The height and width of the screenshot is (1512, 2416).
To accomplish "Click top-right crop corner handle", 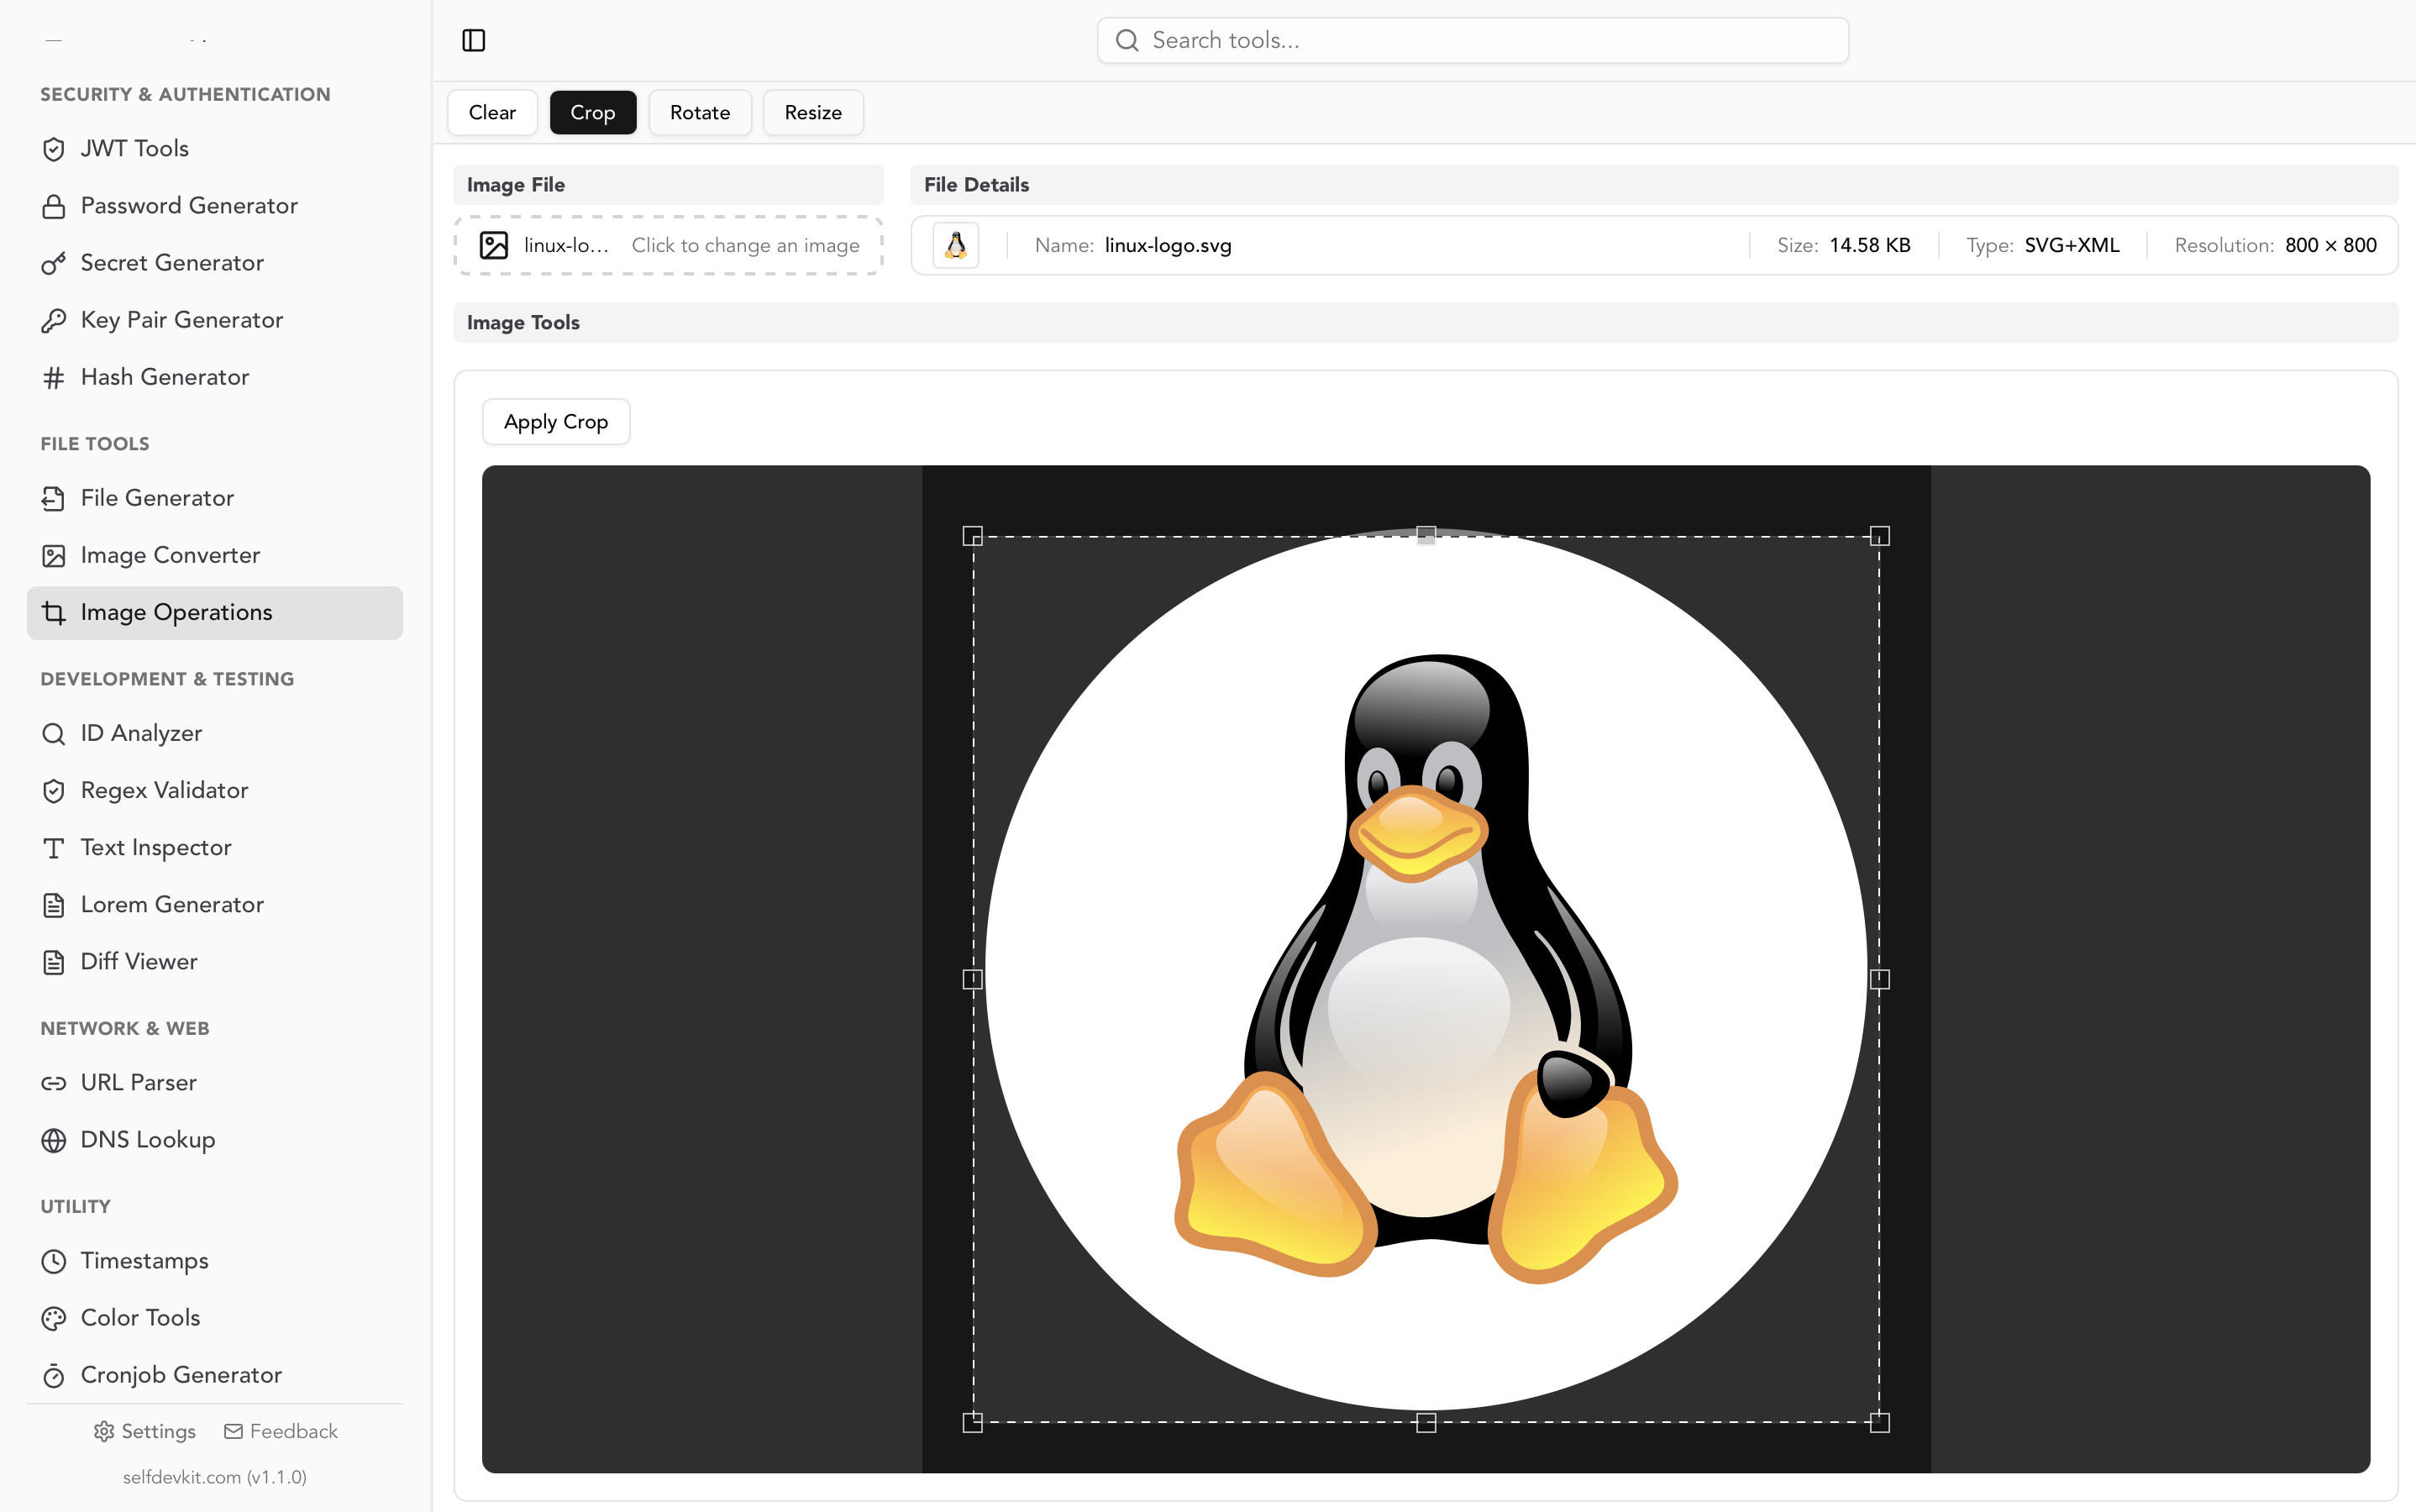I will [1880, 536].
